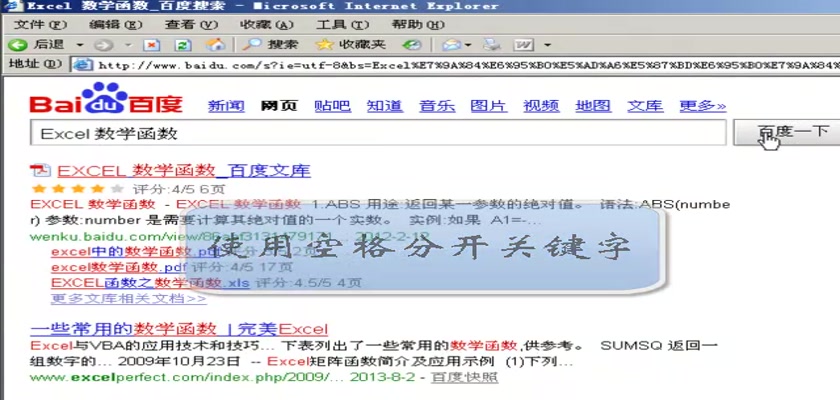
Task: Stop loading with the red X icon
Action: click(x=152, y=45)
